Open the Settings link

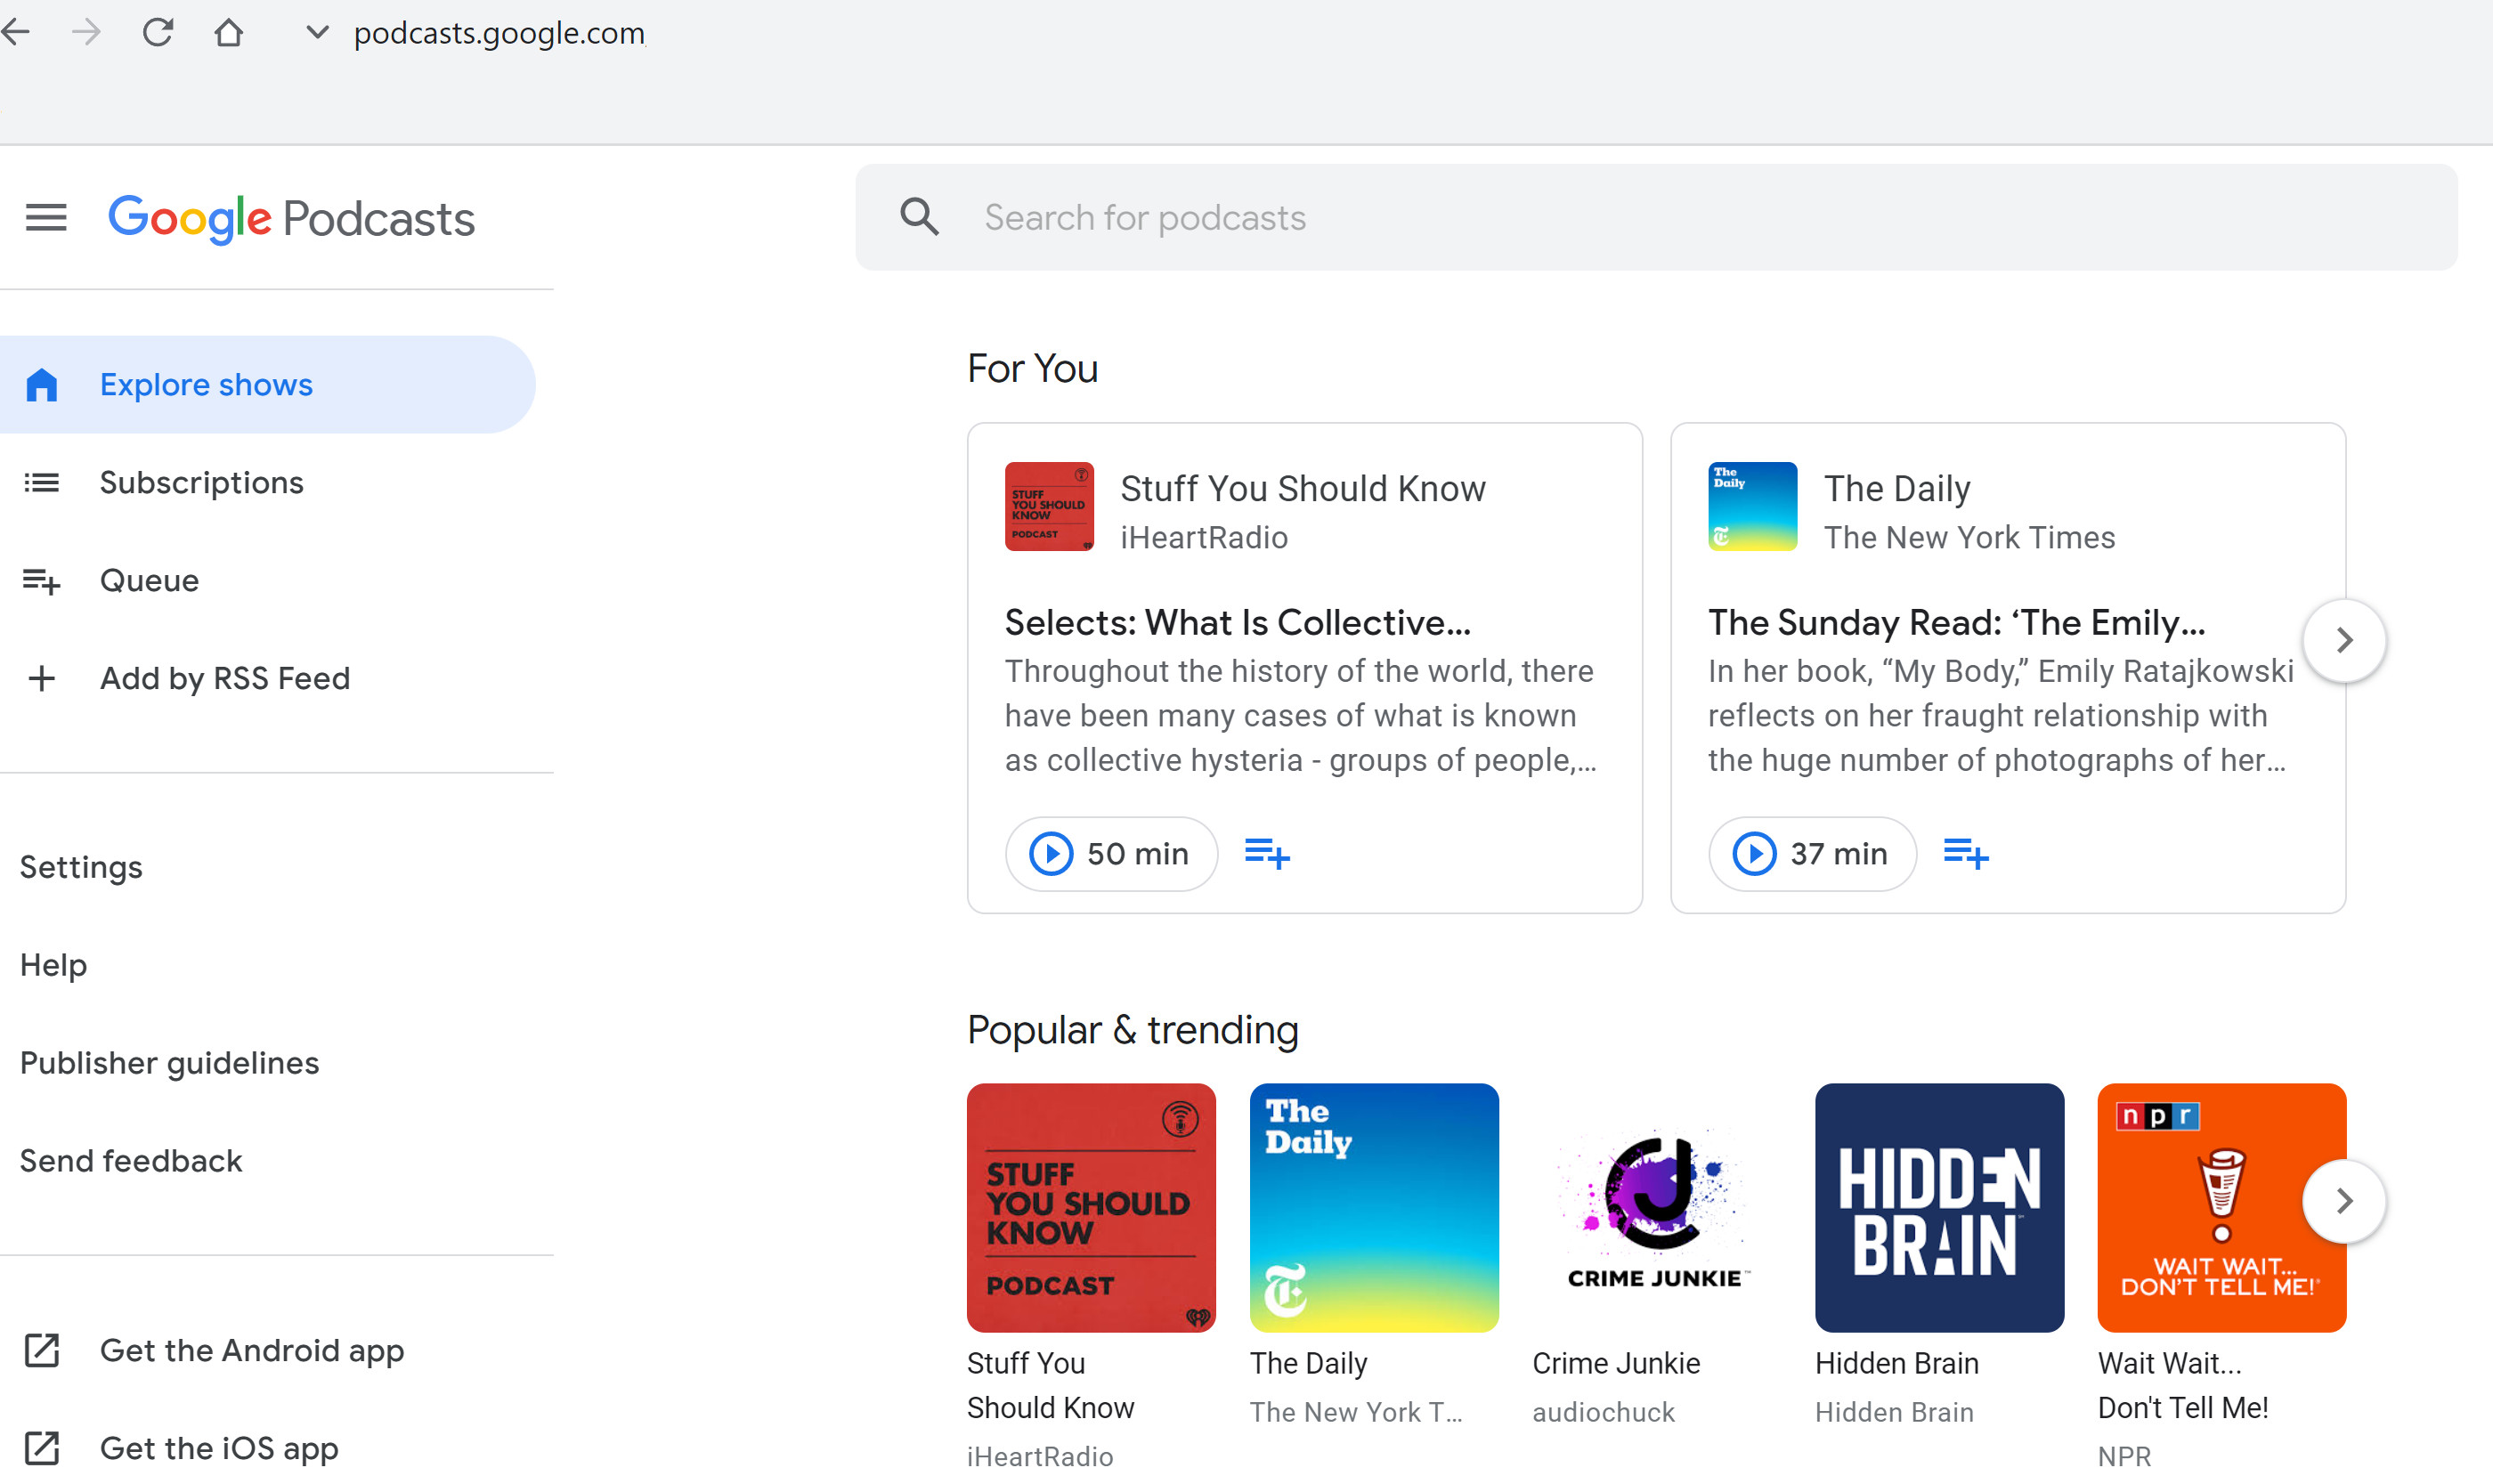point(81,867)
